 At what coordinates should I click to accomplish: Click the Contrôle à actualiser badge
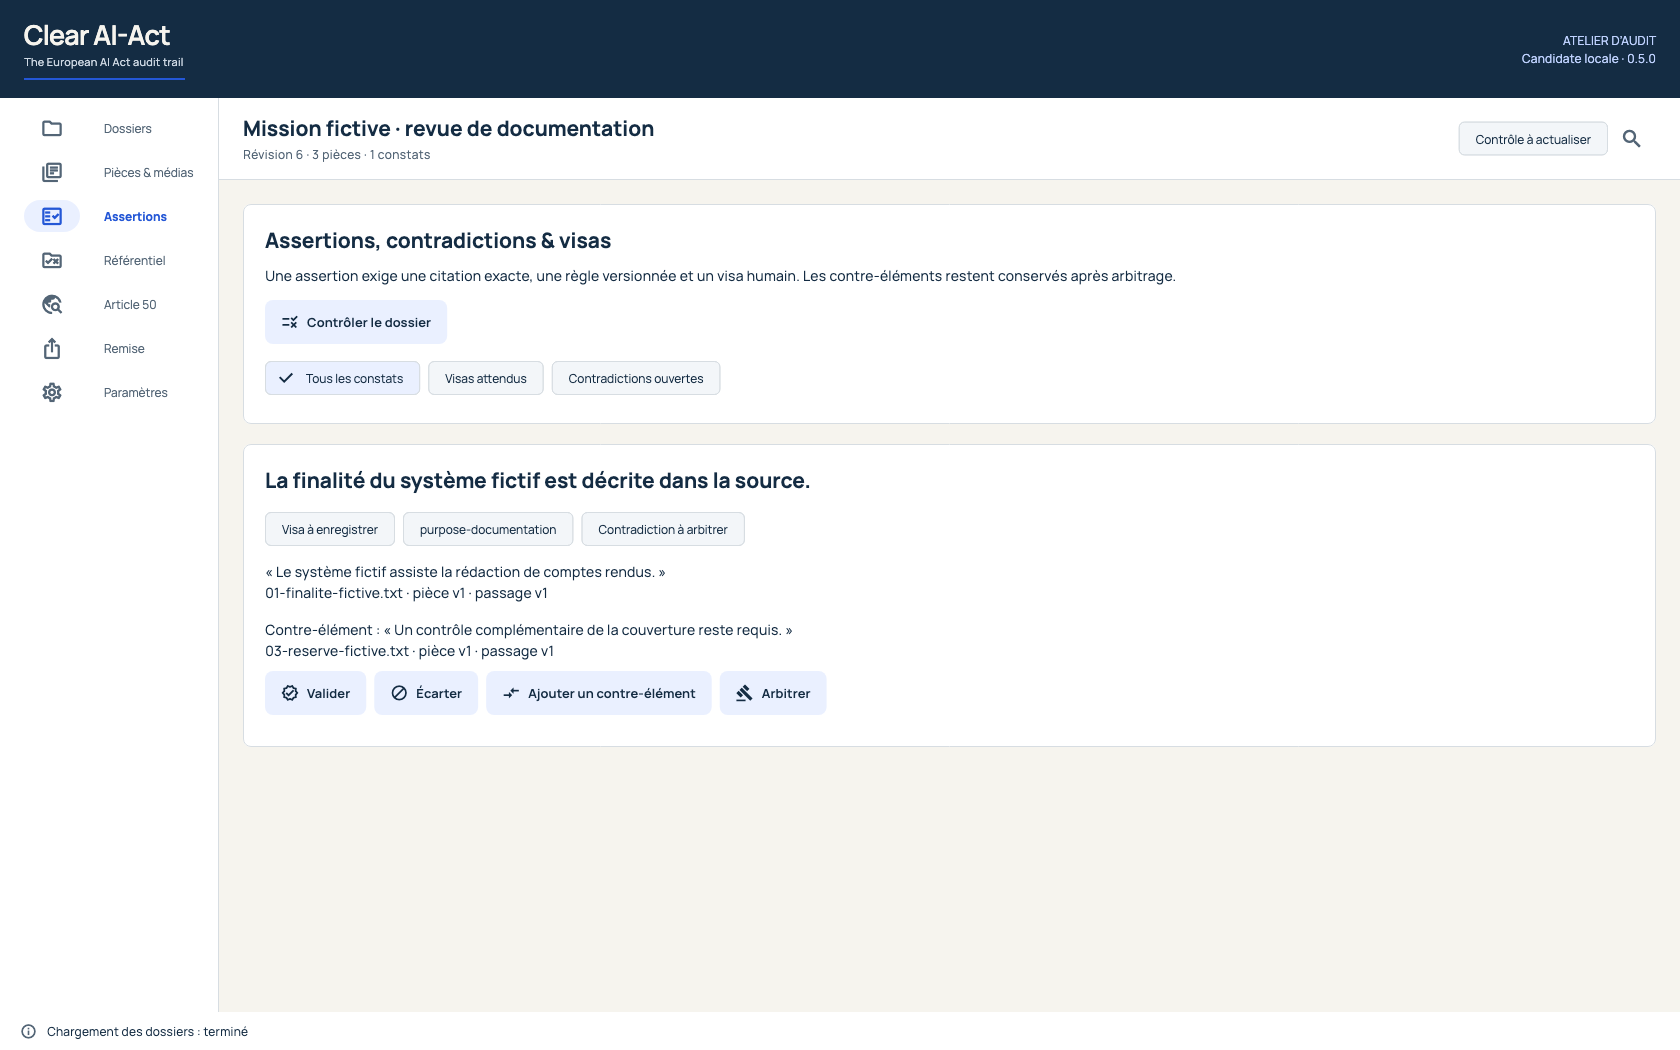click(x=1533, y=139)
